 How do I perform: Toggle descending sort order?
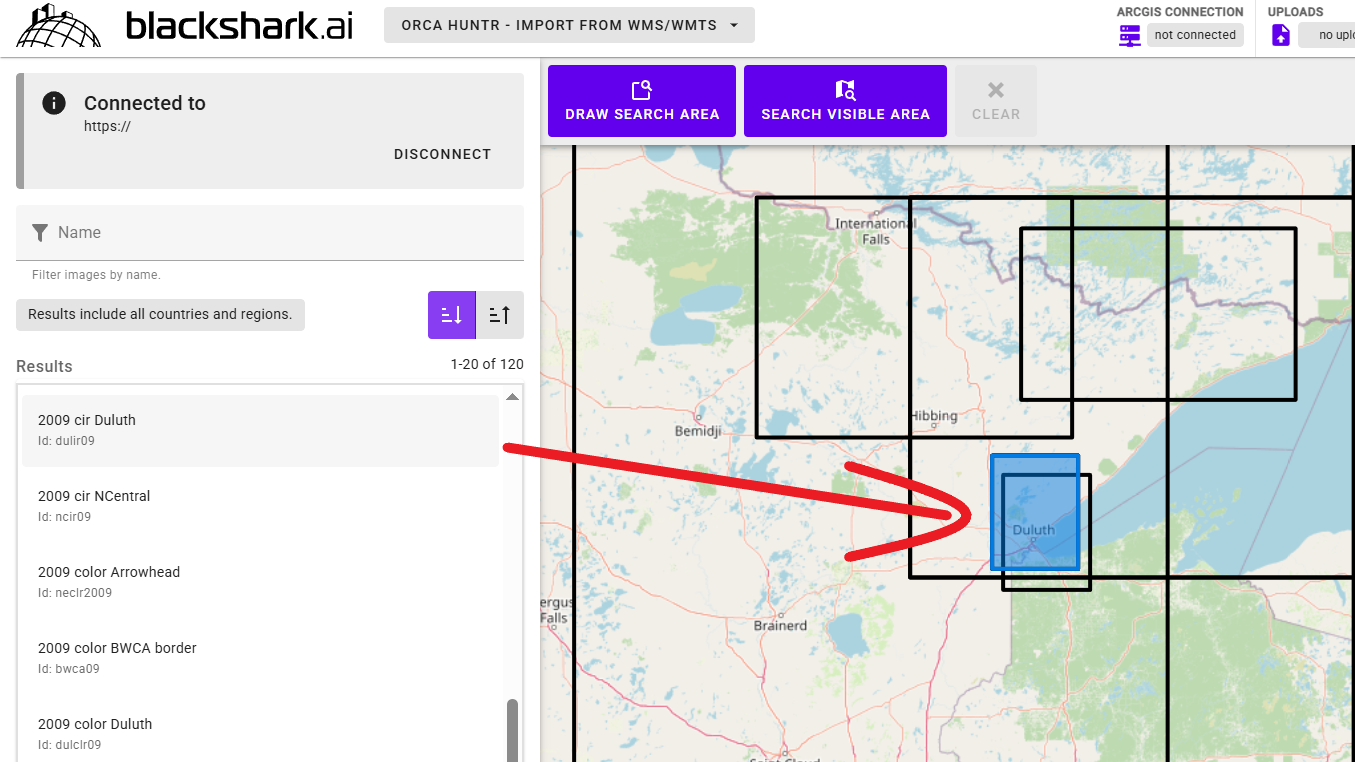pos(451,315)
